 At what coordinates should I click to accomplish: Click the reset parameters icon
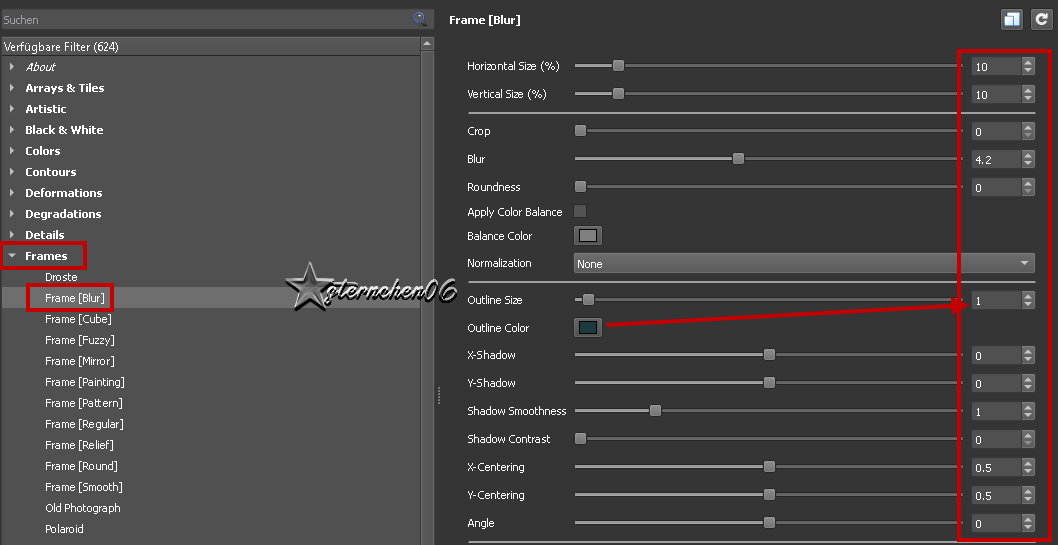1041,19
